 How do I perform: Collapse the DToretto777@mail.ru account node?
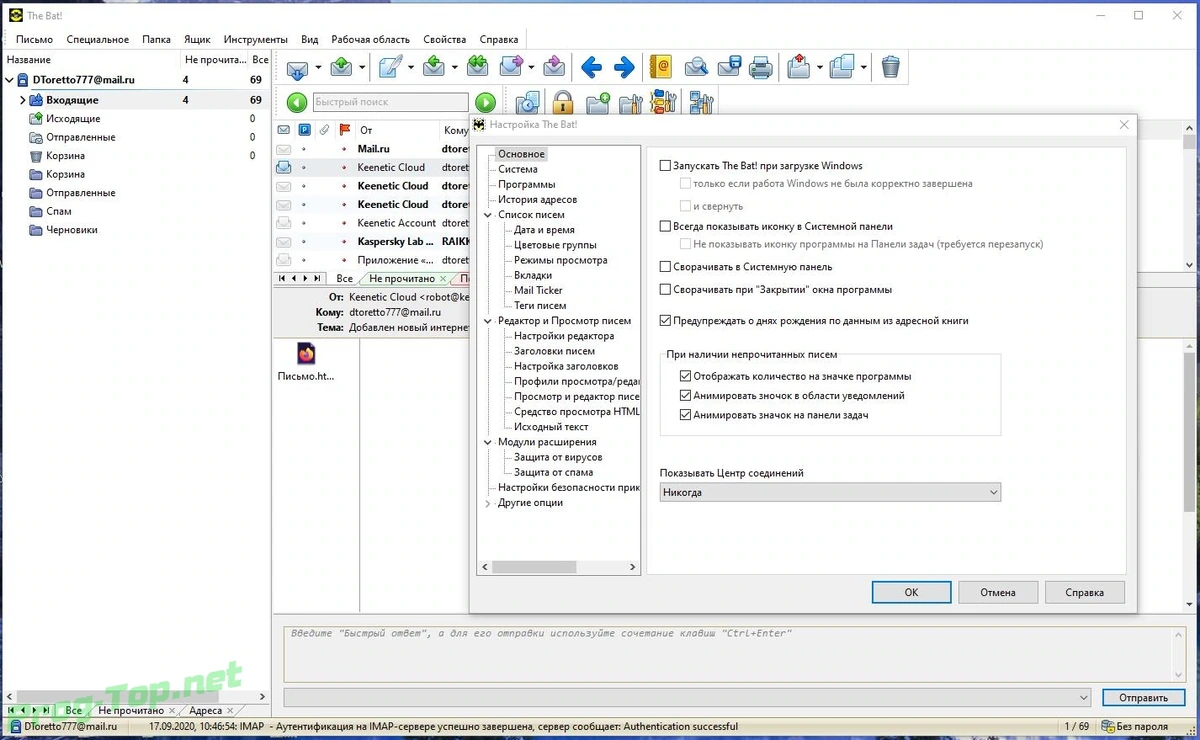click(10, 80)
